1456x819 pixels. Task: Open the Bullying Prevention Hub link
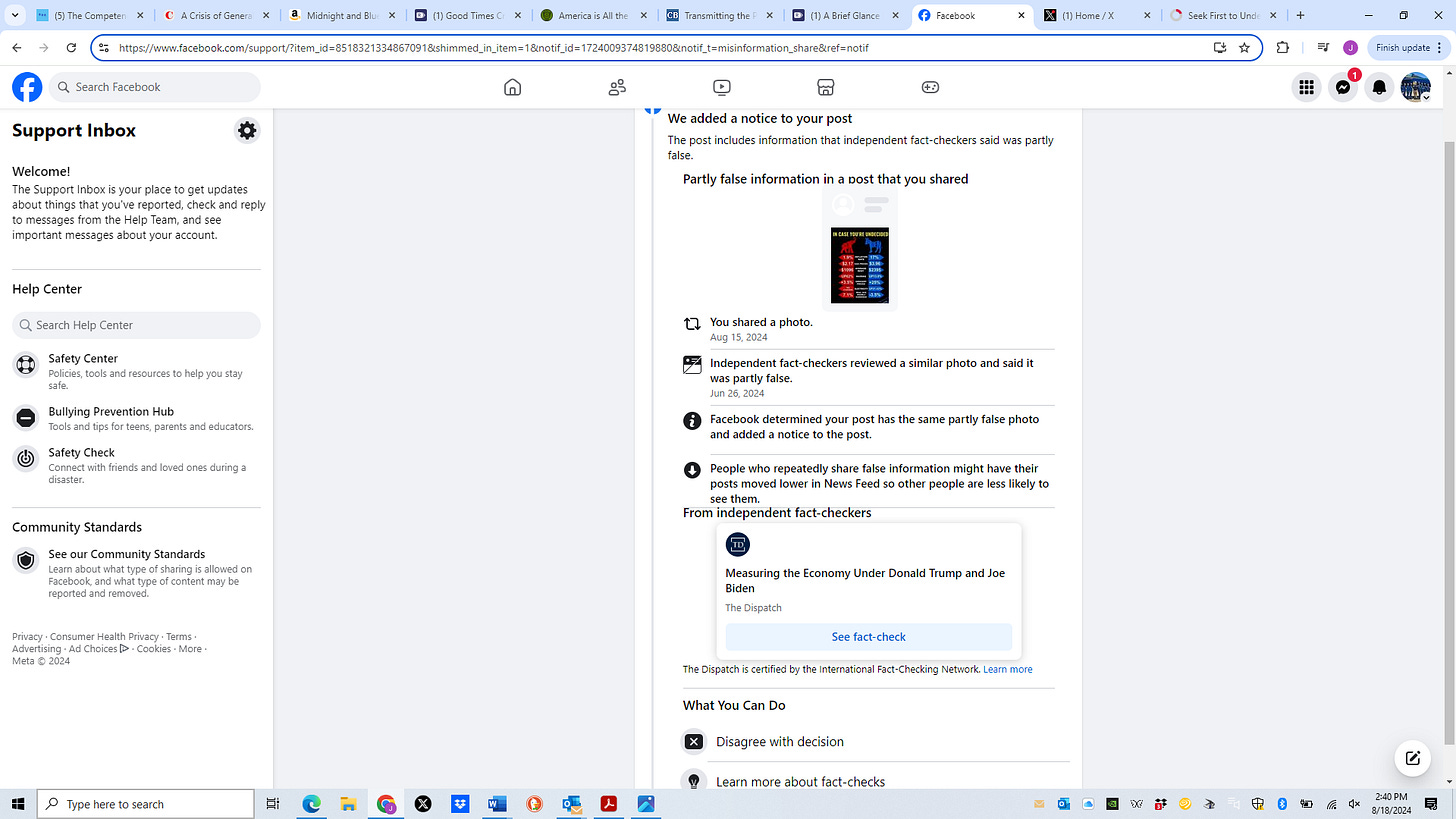tap(111, 411)
